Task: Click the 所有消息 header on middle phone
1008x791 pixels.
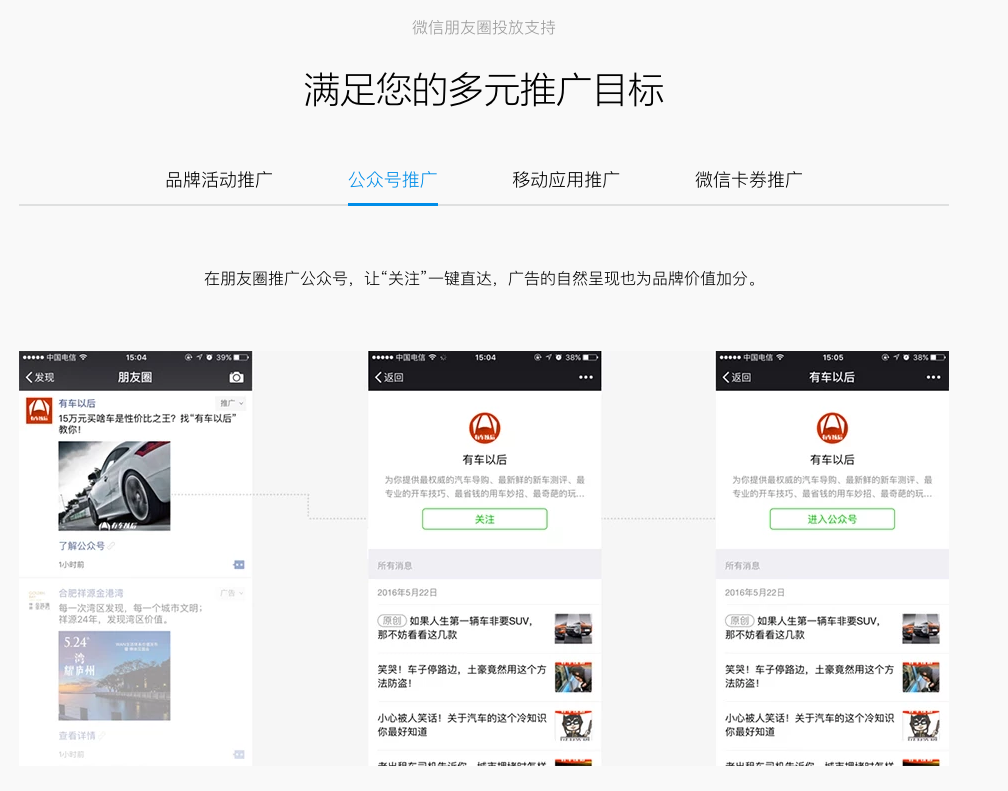Action: 485,565
